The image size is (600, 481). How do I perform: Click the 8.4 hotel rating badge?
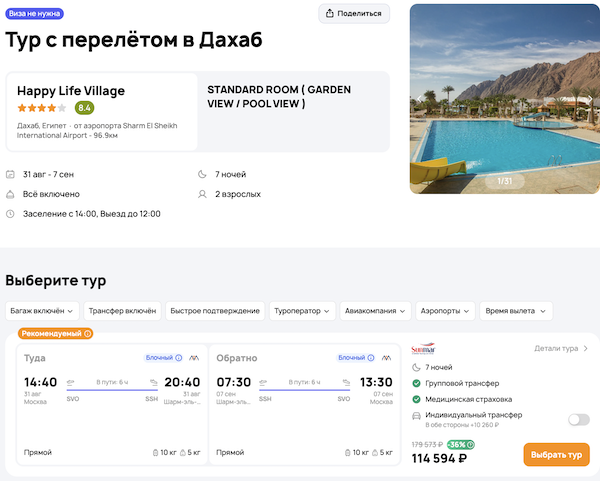(85, 108)
